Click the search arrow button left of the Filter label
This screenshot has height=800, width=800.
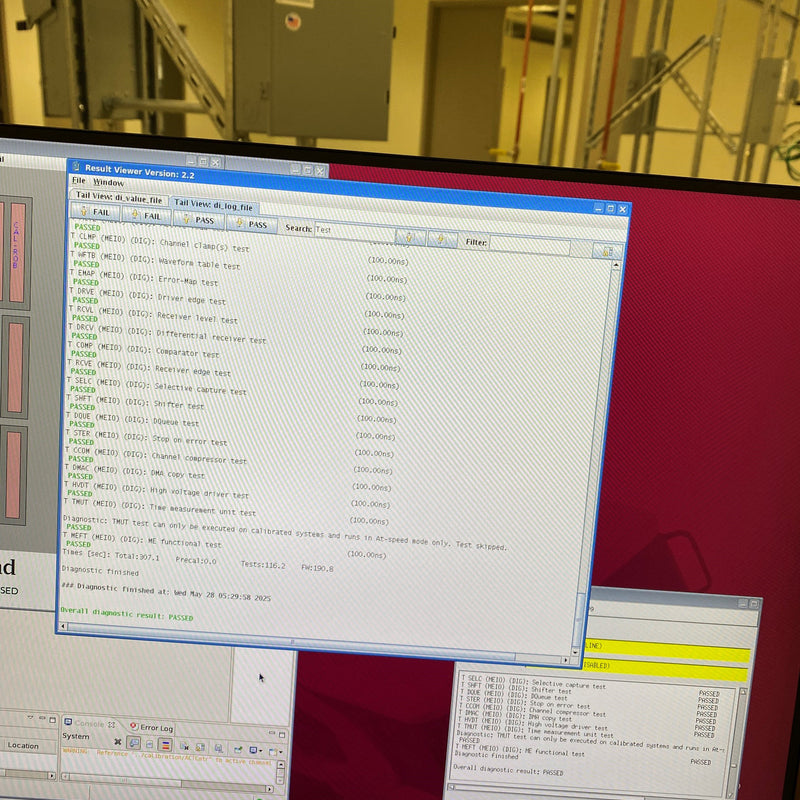coord(442,239)
